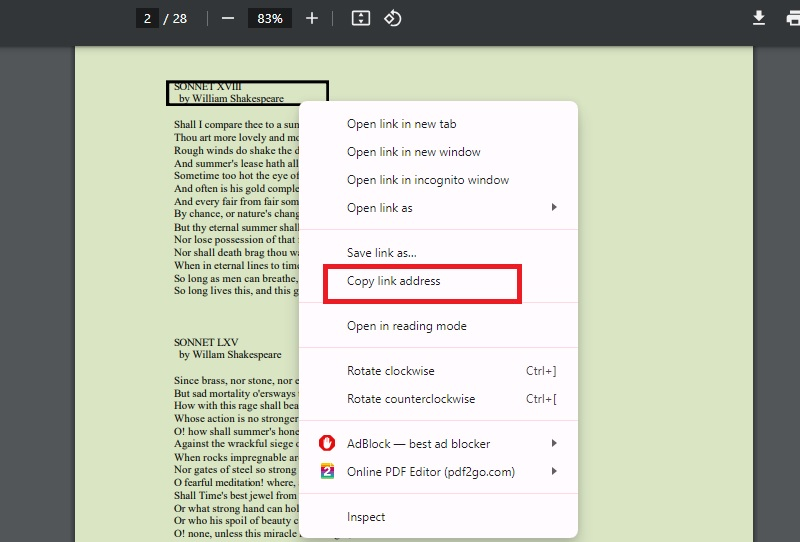
Task: Select Rotate counterclockwise
Action: tap(438, 399)
